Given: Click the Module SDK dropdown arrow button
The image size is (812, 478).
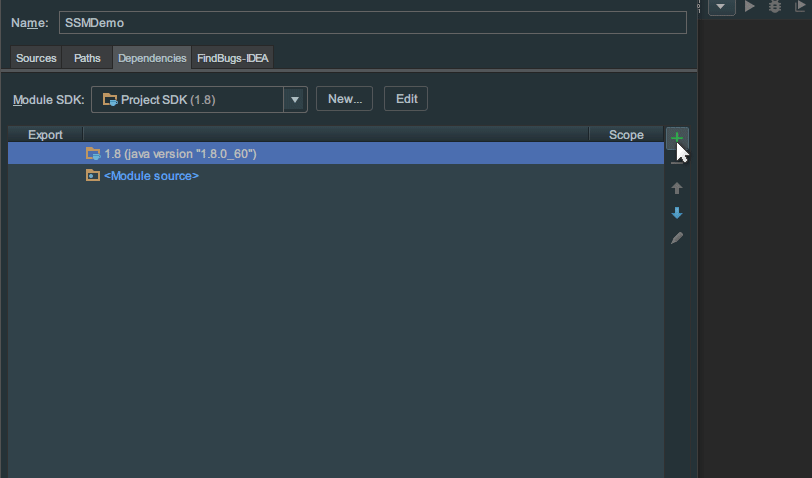Looking at the screenshot, I should (x=295, y=99).
